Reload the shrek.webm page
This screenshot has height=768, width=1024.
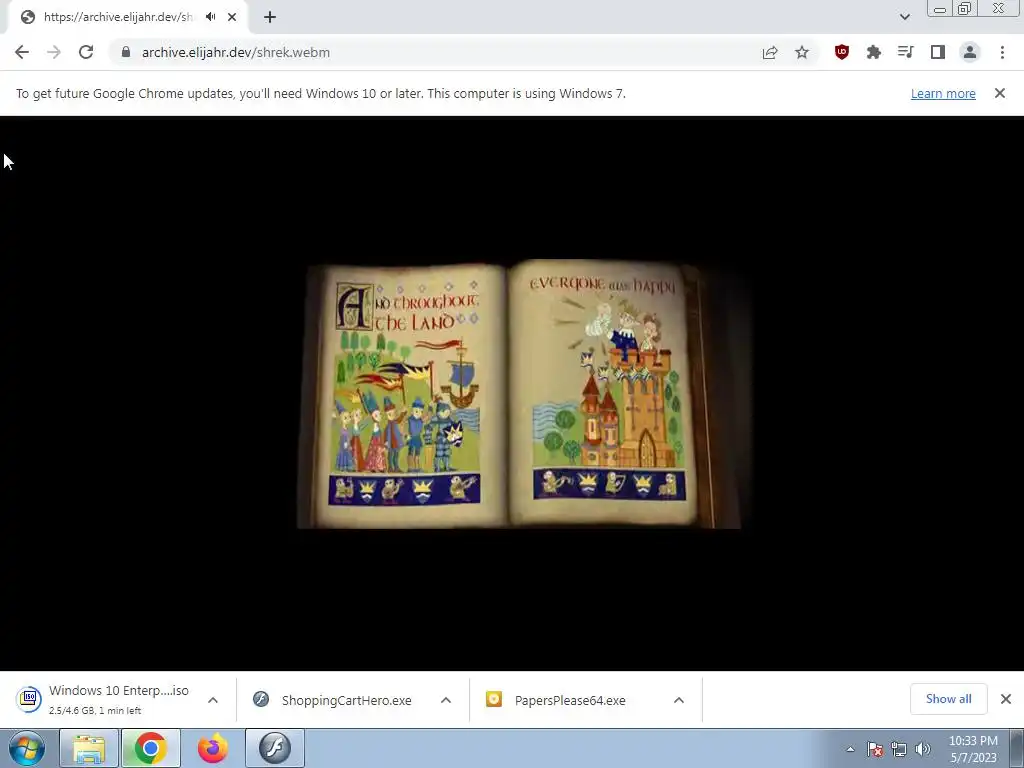(86, 52)
